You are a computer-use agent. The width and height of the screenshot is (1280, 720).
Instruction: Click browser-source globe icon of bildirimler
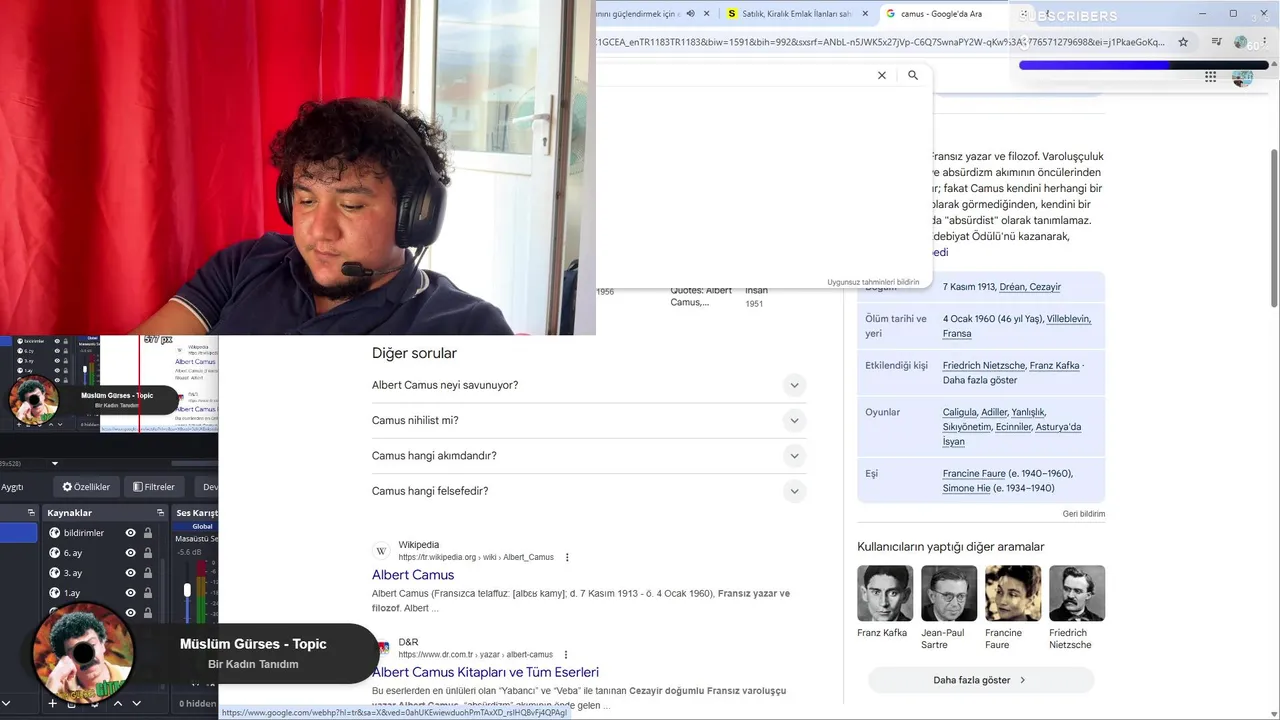[55, 533]
